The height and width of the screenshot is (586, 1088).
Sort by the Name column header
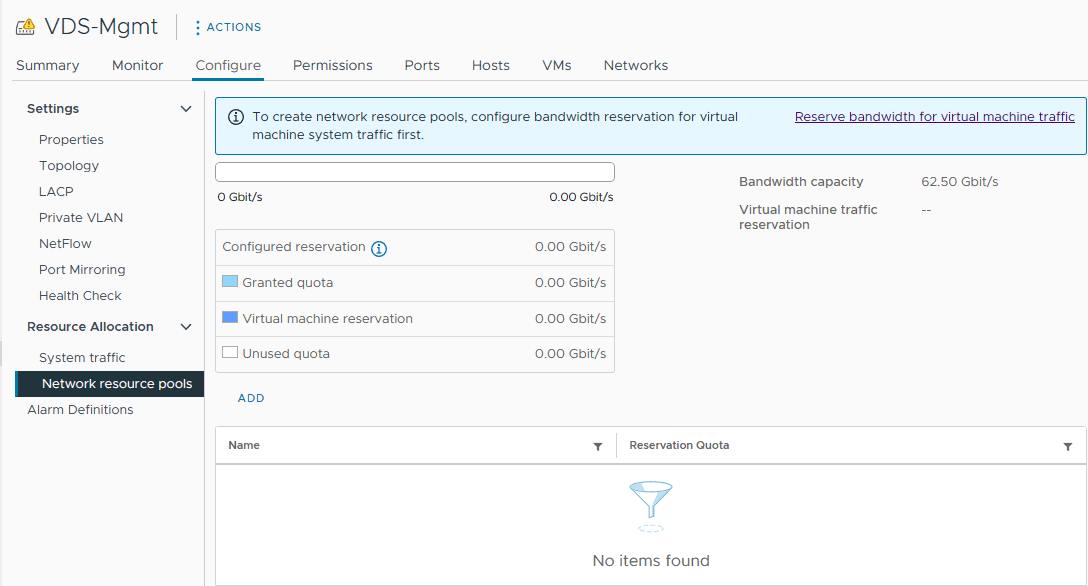point(244,445)
